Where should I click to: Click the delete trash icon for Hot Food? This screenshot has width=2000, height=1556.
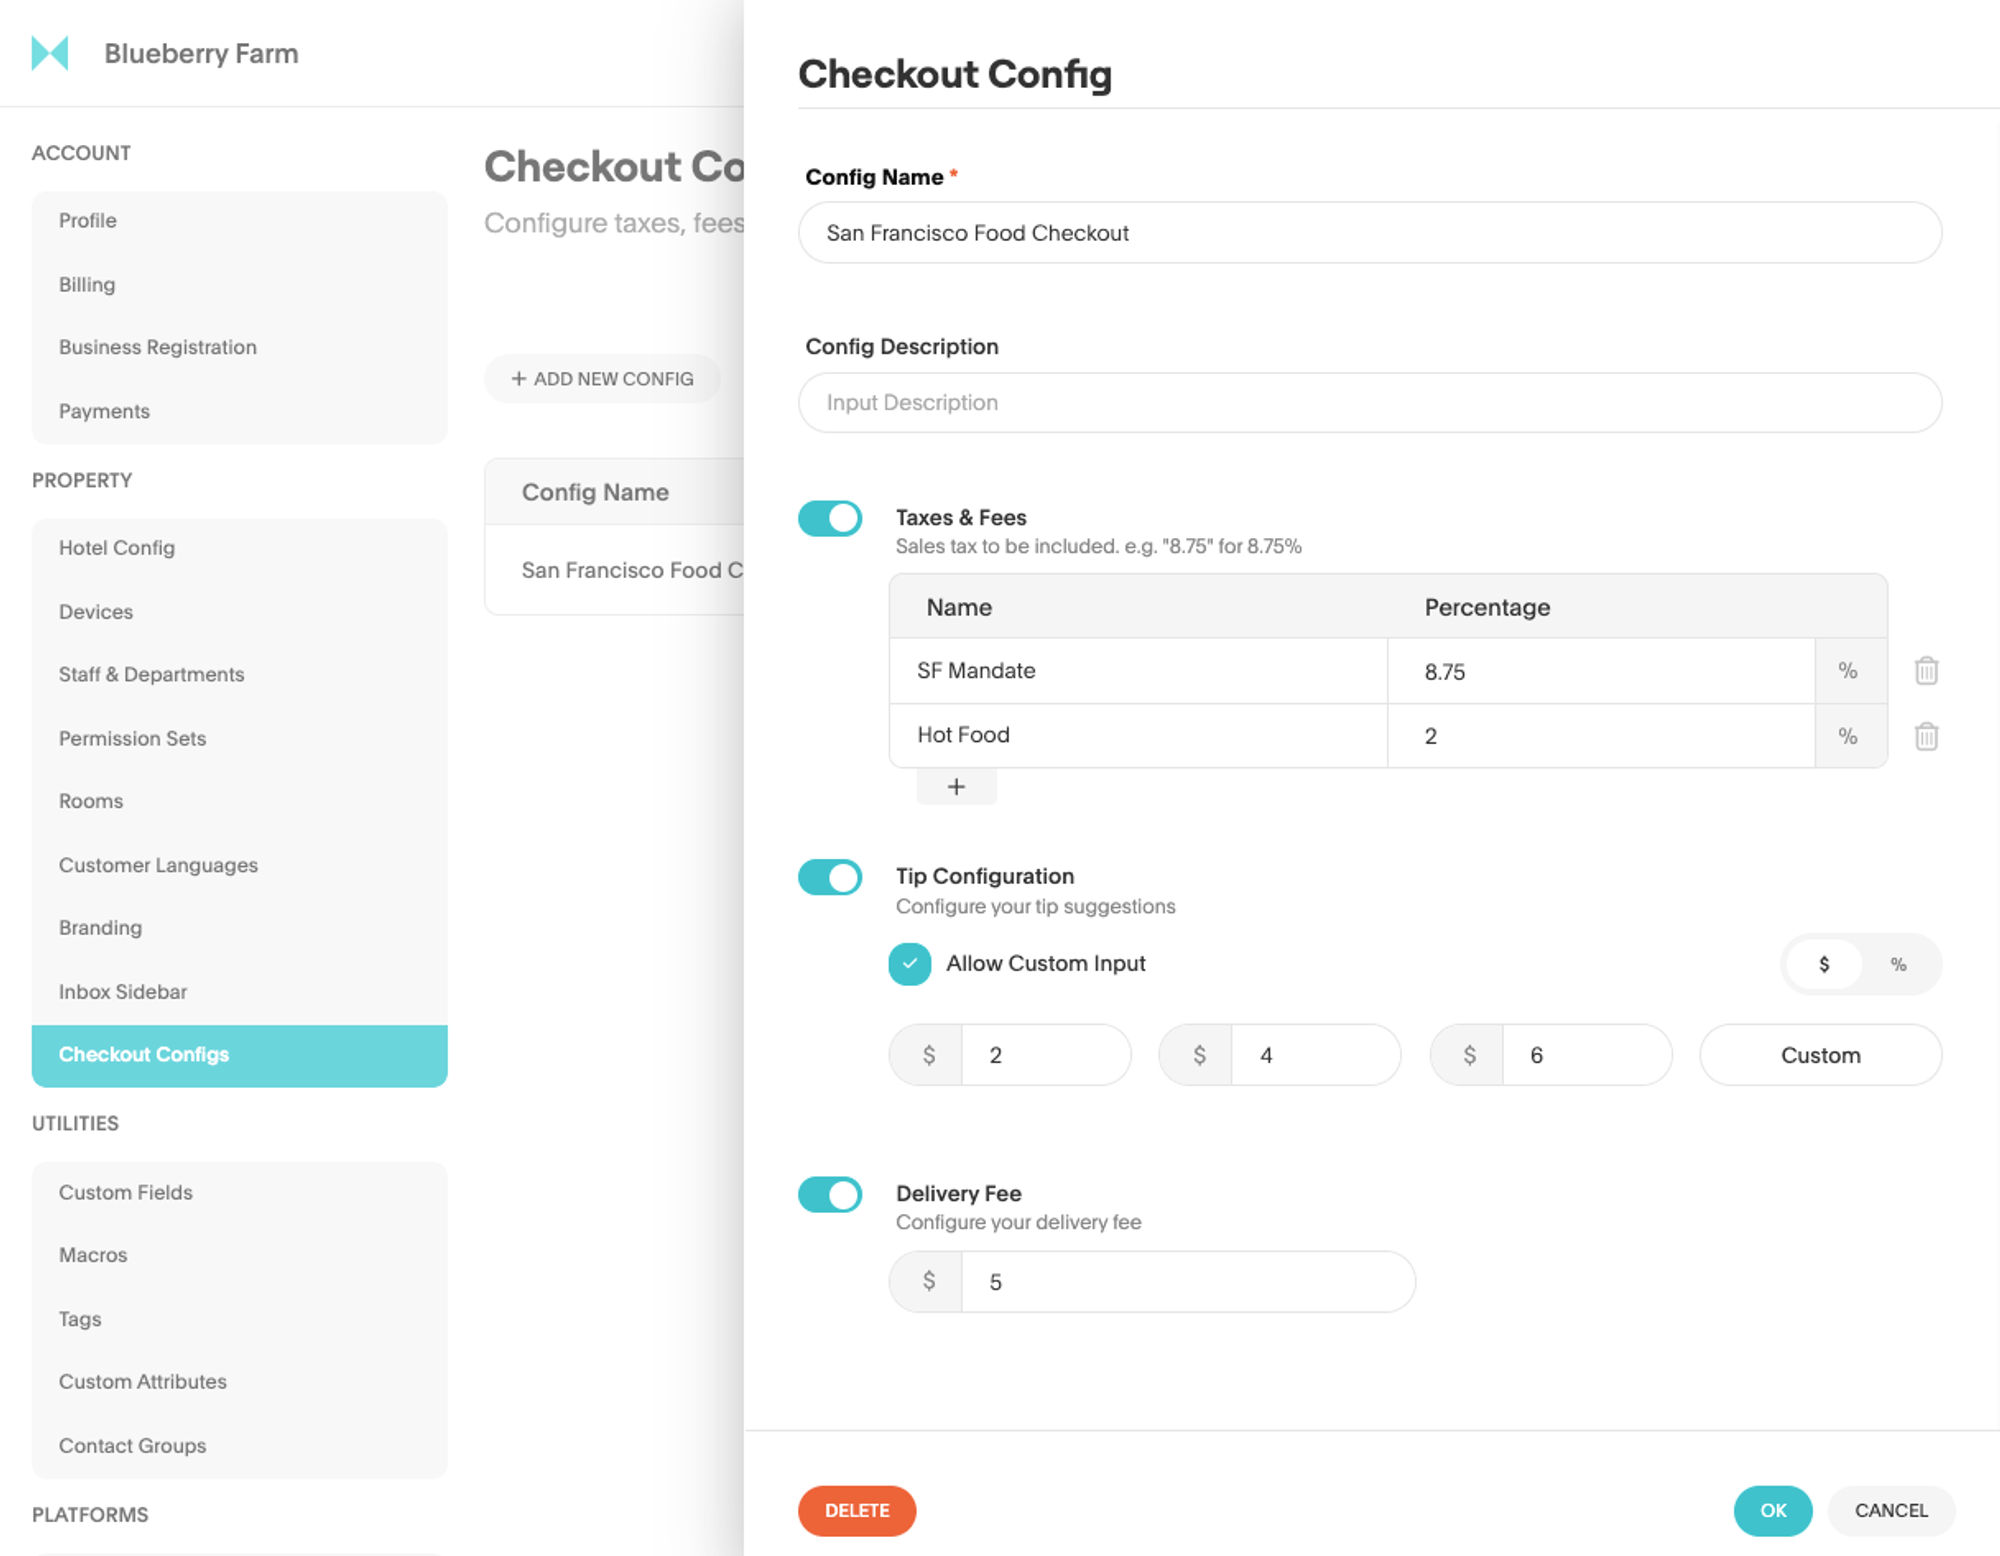1925,736
